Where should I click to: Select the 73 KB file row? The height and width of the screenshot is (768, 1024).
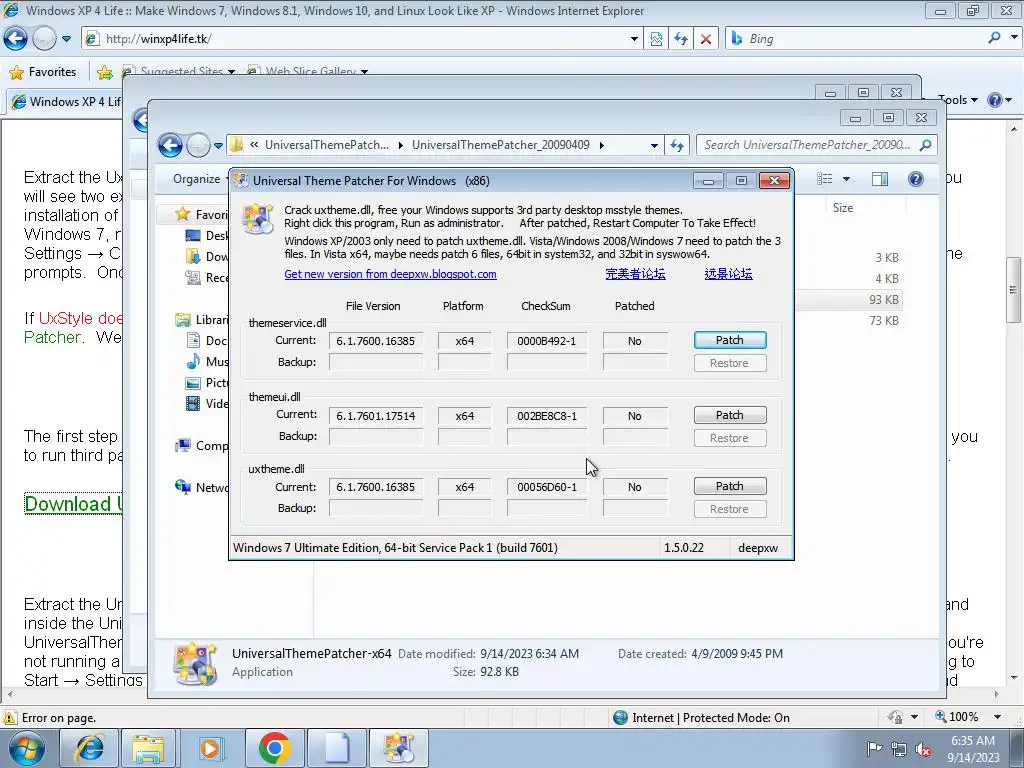tap(849, 321)
